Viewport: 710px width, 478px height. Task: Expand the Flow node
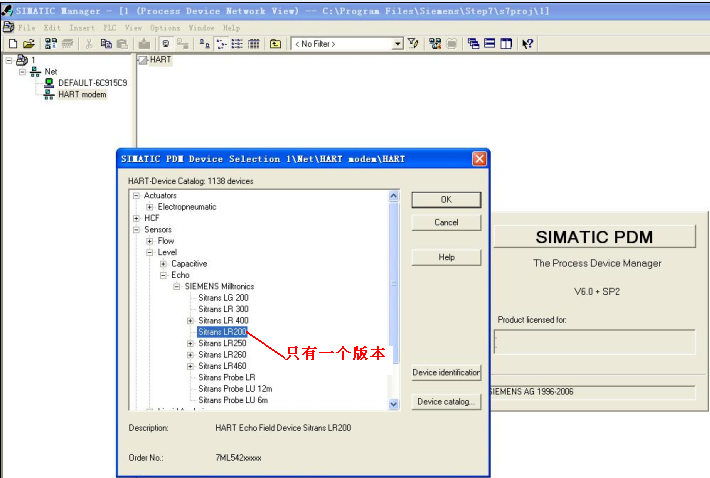click(150, 241)
